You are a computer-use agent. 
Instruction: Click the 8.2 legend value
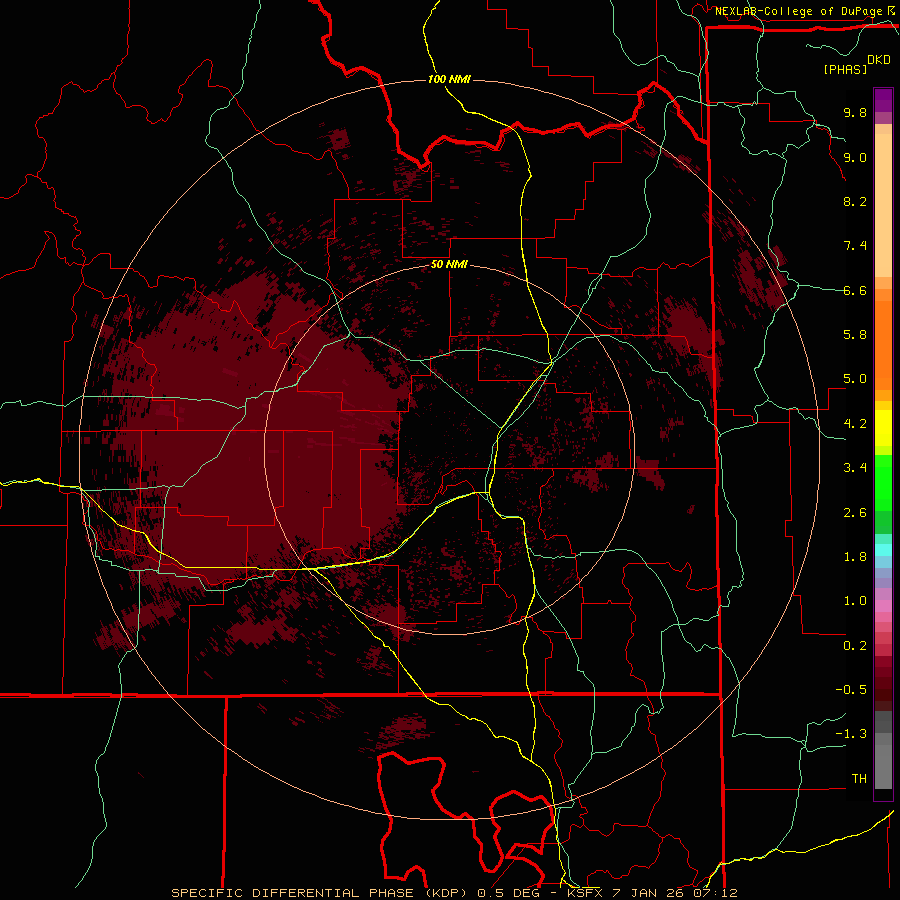(x=855, y=201)
